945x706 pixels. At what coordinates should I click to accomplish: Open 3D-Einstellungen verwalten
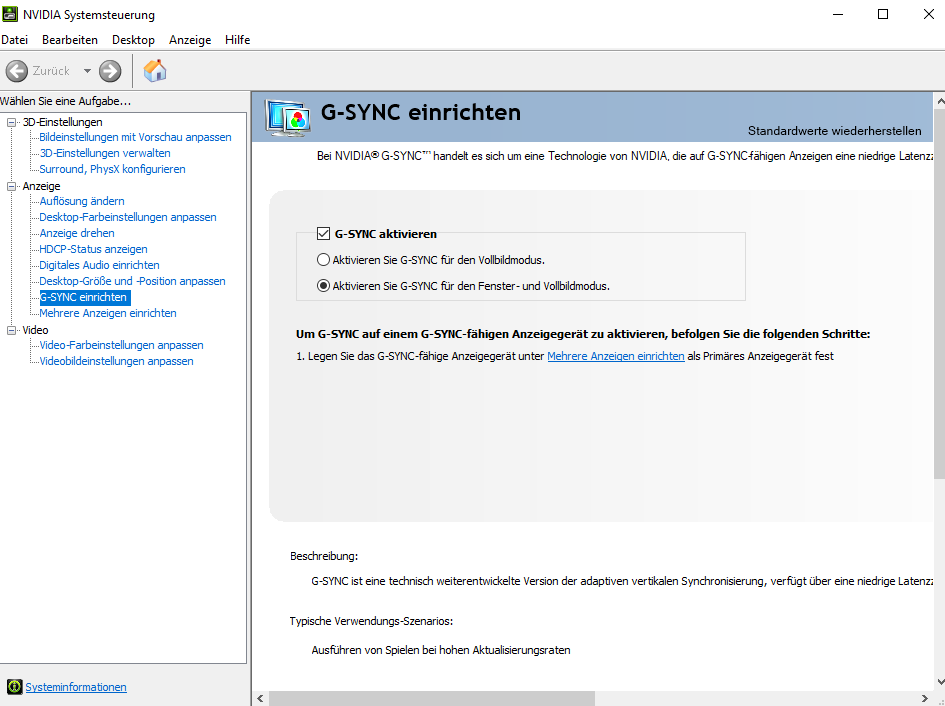click(x=105, y=153)
